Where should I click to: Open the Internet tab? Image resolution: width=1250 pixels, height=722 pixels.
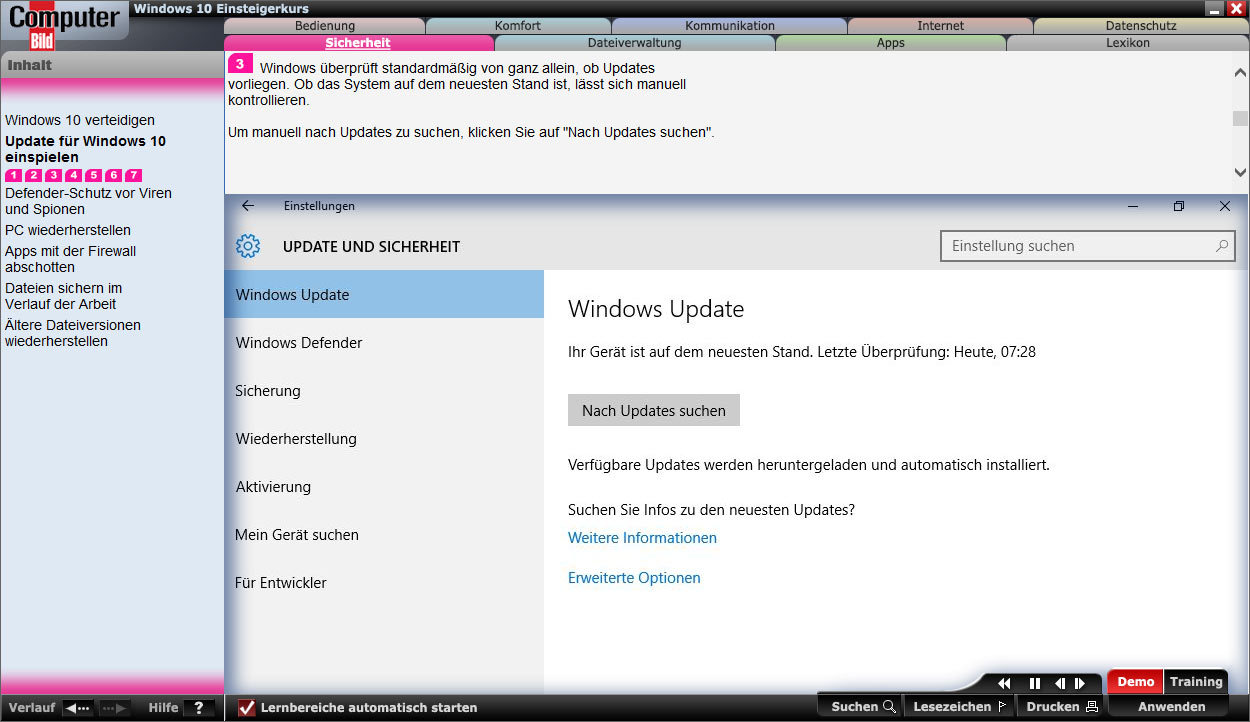coord(941,26)
